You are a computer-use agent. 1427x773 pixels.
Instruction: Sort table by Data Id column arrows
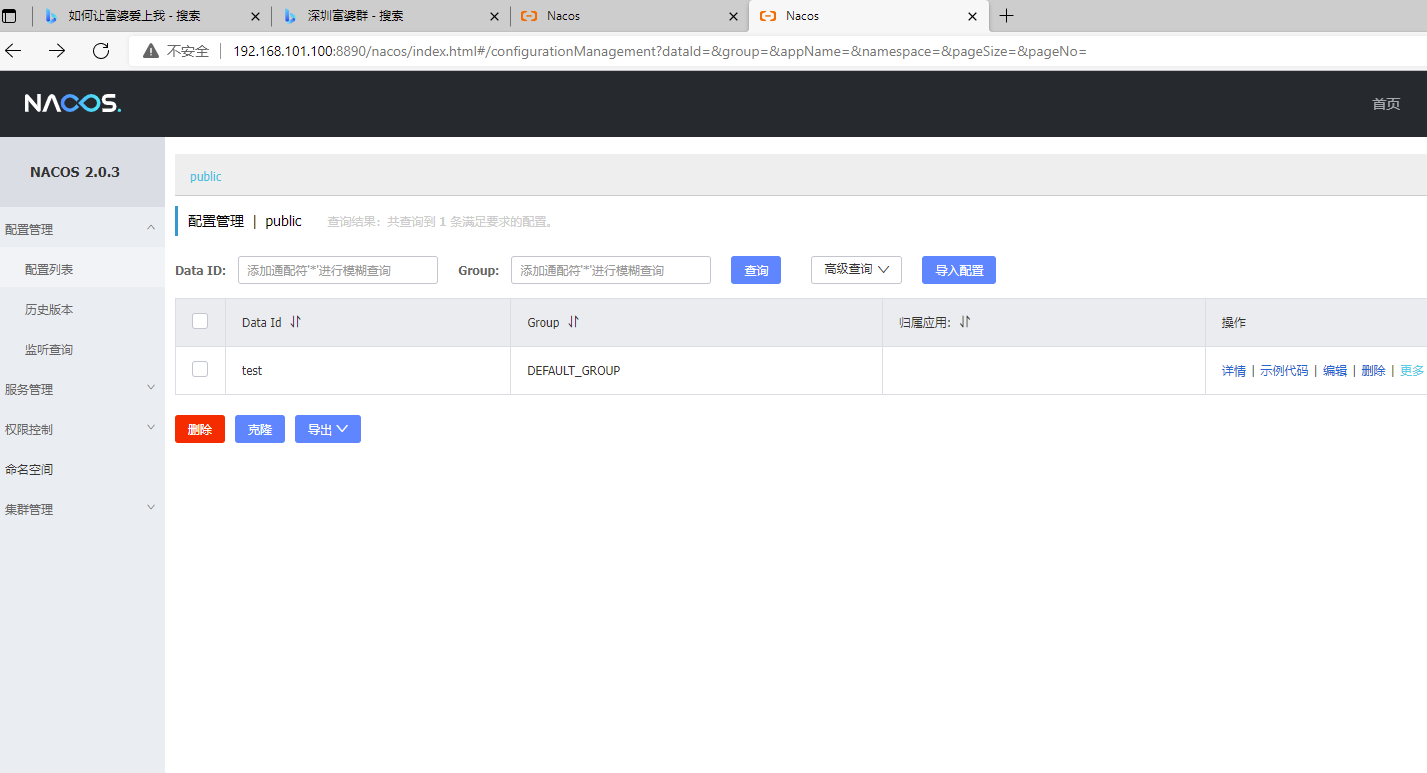click(x=295, y=322)
